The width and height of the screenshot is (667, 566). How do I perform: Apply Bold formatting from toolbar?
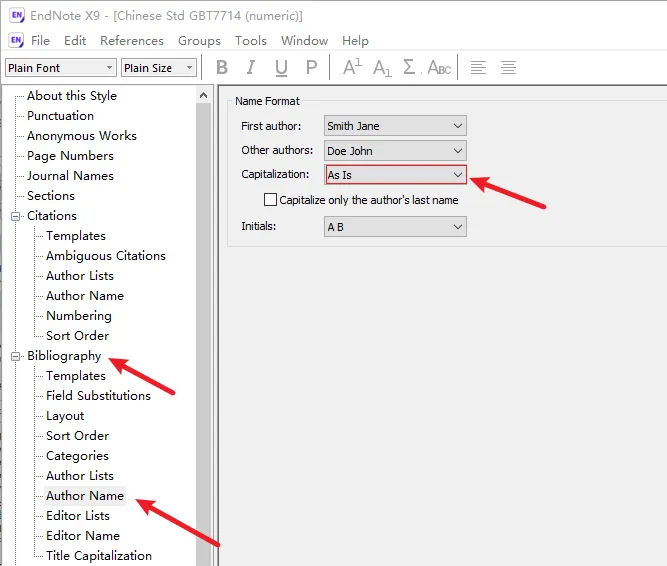222,67
